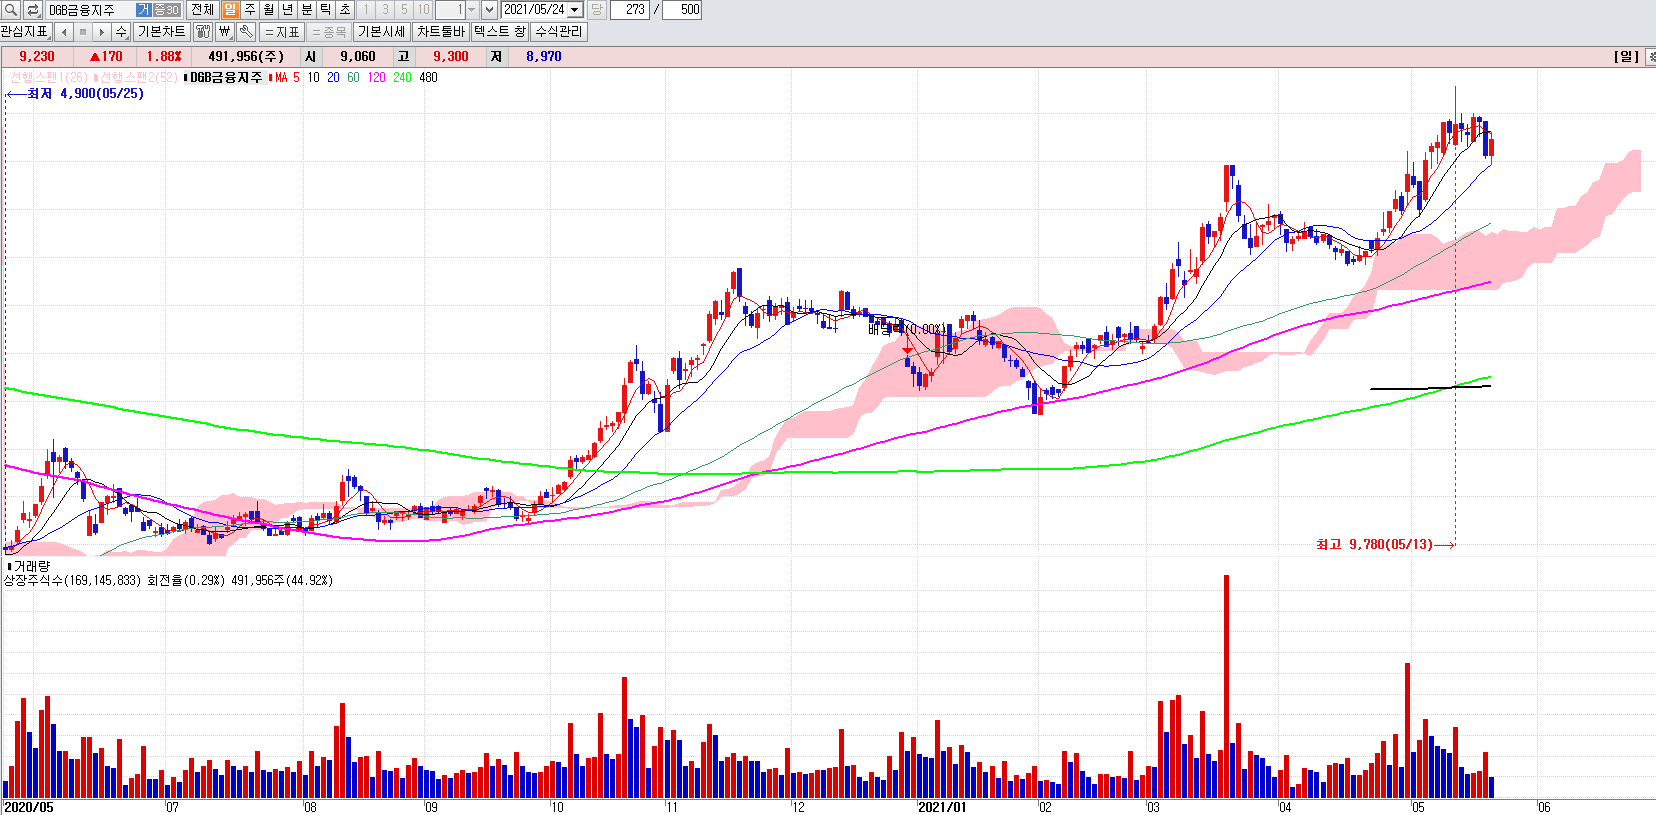Image resolution: width=1656 pixels, height=815 pixels.
Task: Select the 틱 tick period toggle
Action: tap(326, 9)
